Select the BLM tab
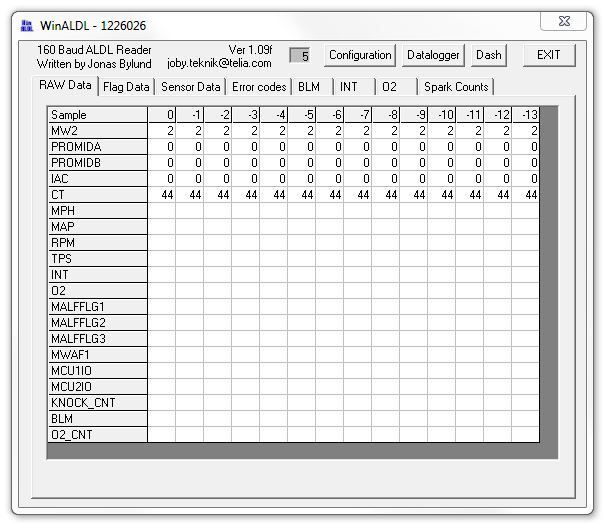The width and height of the screenshot is (604, 530). [309, 87]
